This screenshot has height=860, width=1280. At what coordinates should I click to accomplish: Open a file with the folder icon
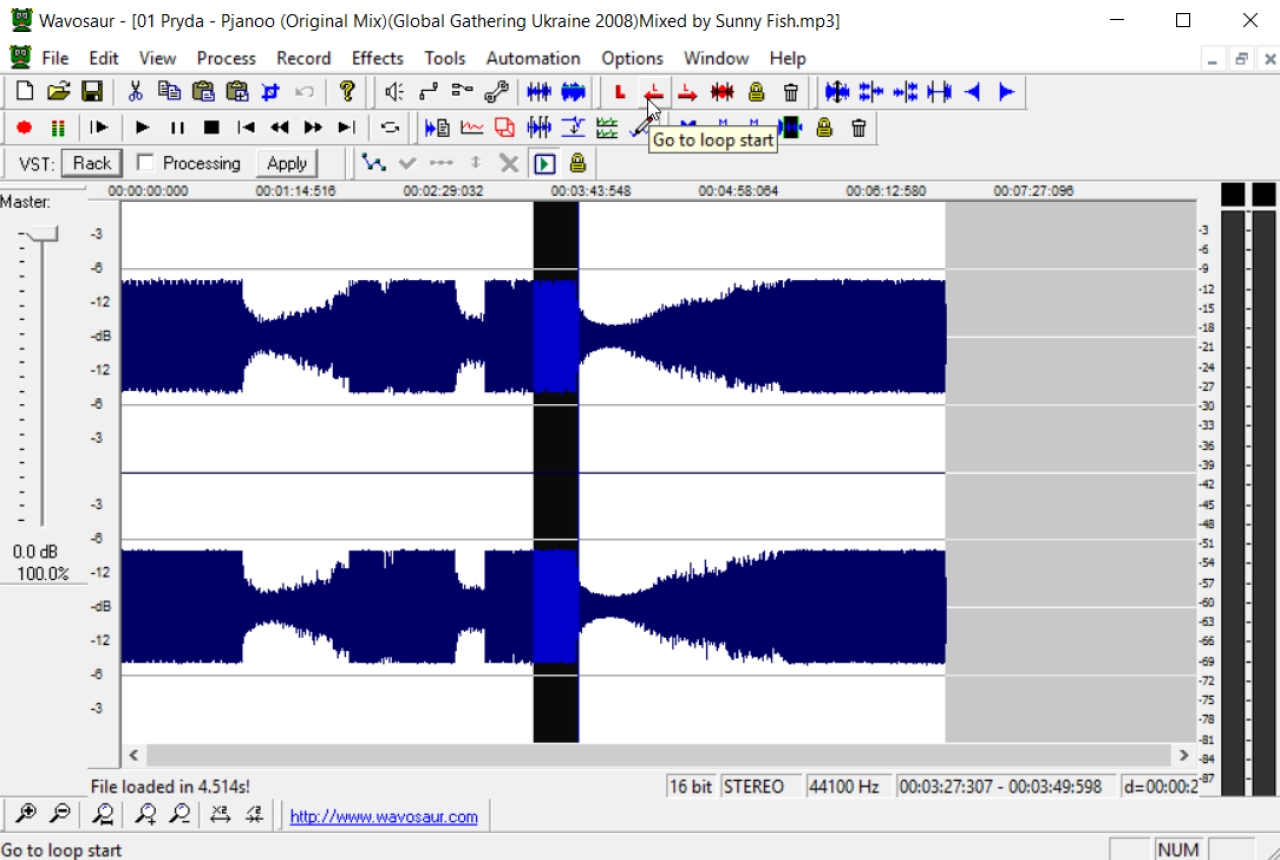[x=59, y=92]
